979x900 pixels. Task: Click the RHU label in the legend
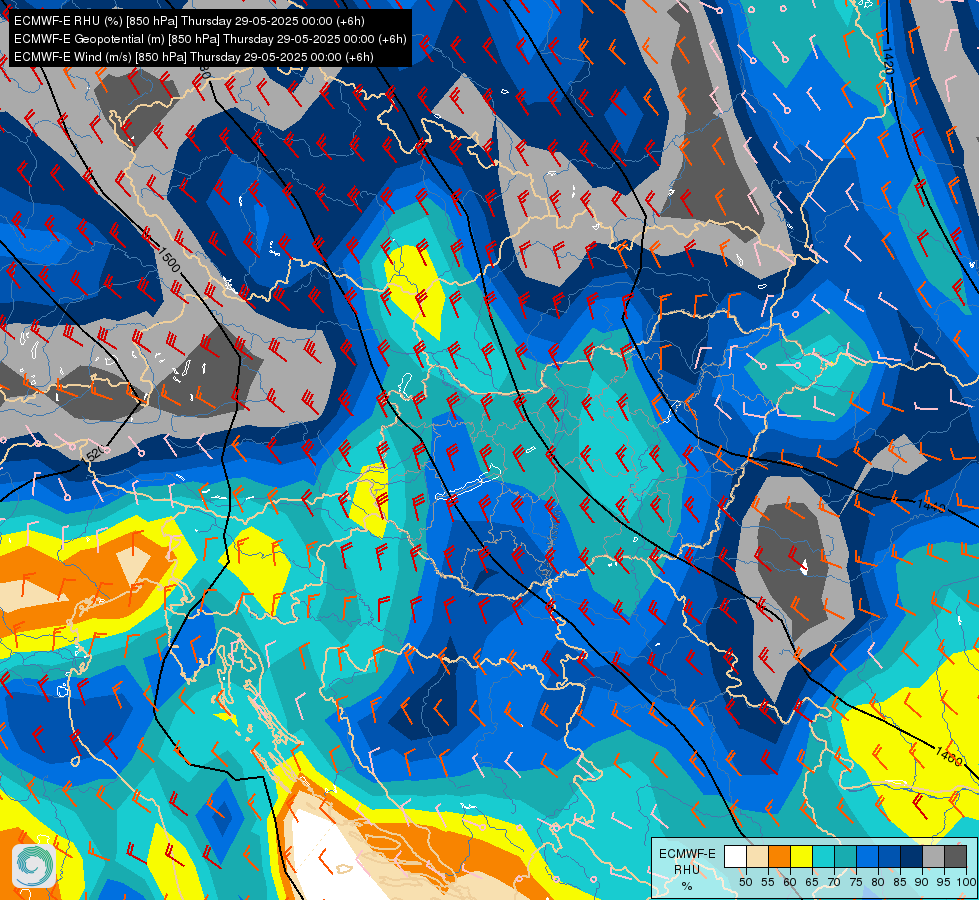(687, 869)
